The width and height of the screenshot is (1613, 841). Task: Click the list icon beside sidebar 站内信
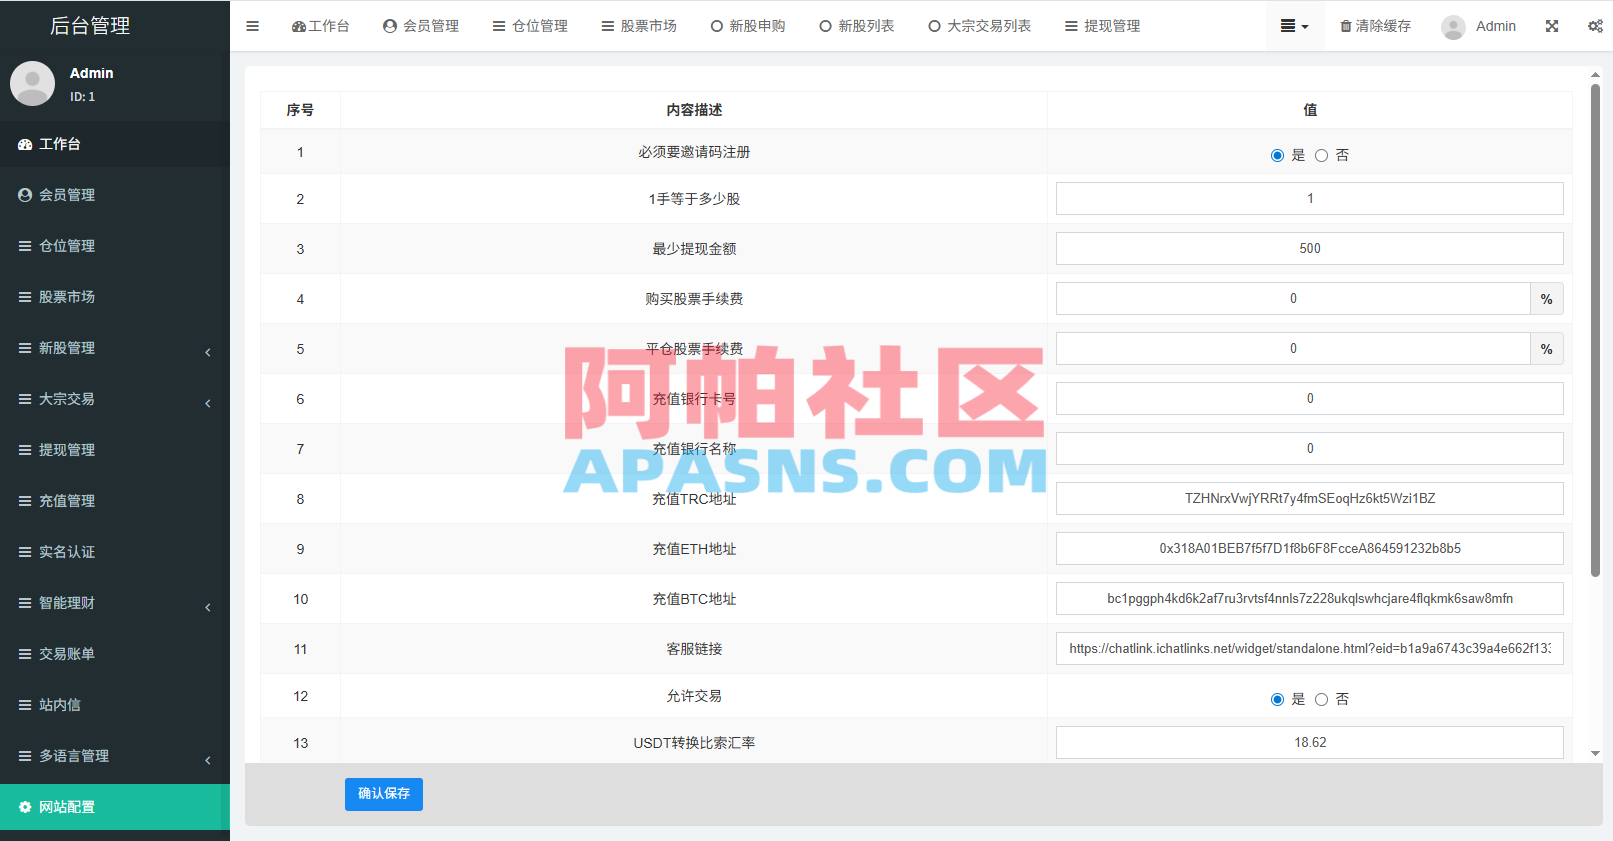pos(25,705)
